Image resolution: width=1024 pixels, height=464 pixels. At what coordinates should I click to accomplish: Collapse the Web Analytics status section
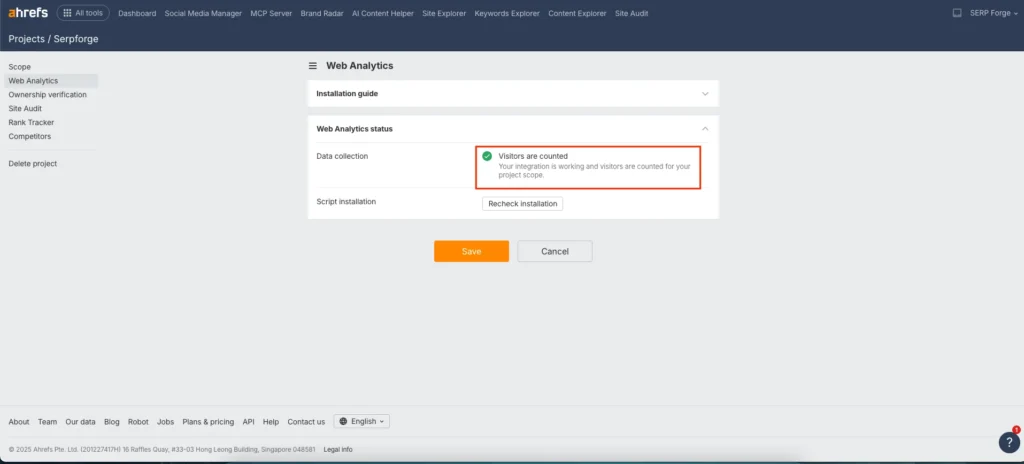point(704,129)
